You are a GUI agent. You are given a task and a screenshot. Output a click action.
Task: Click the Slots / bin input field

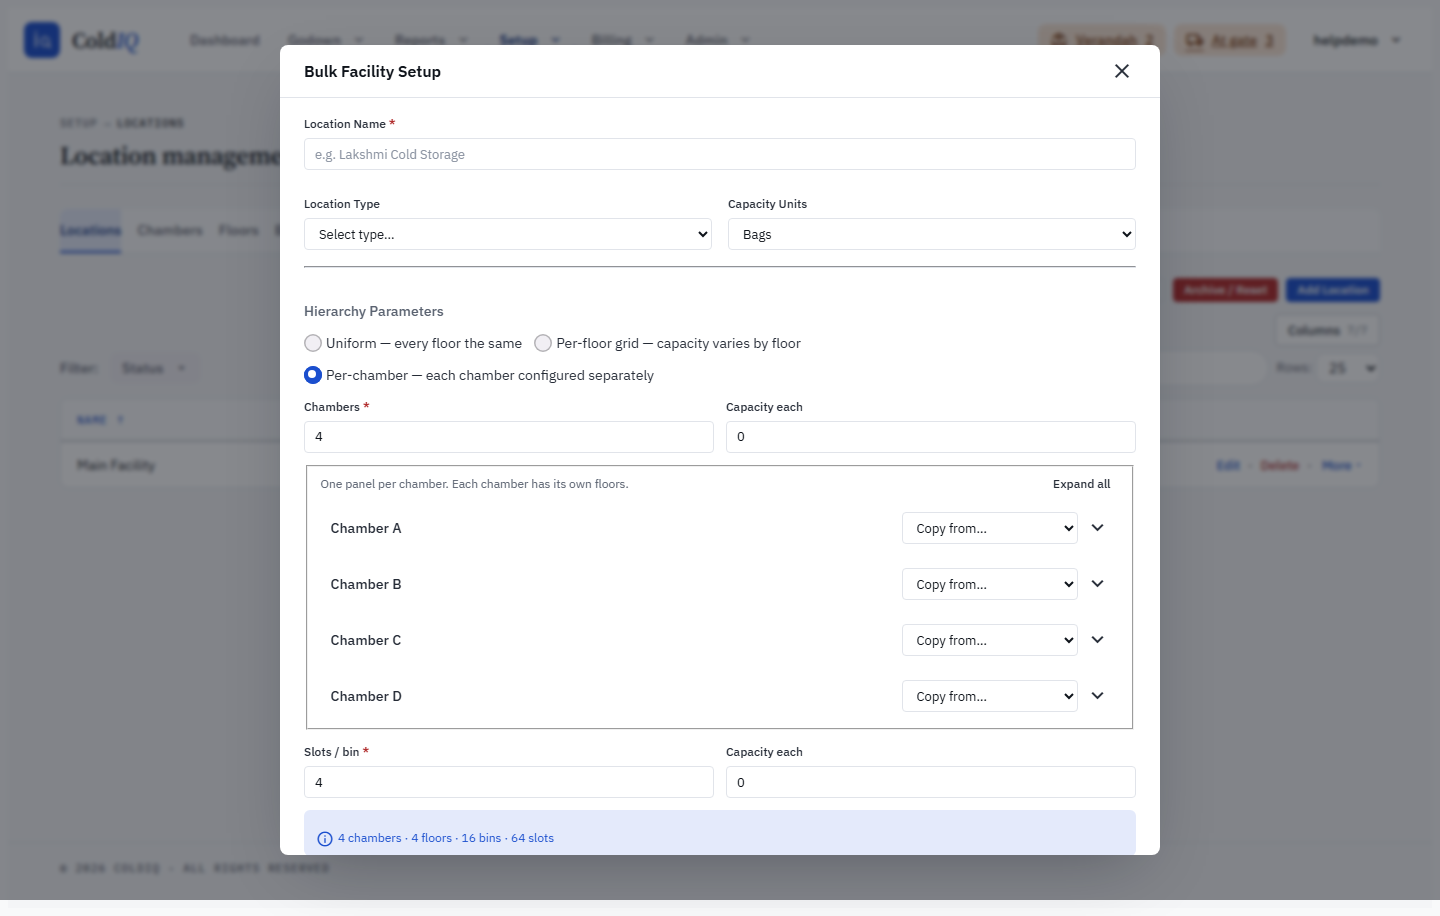click(x=509, y=782)
